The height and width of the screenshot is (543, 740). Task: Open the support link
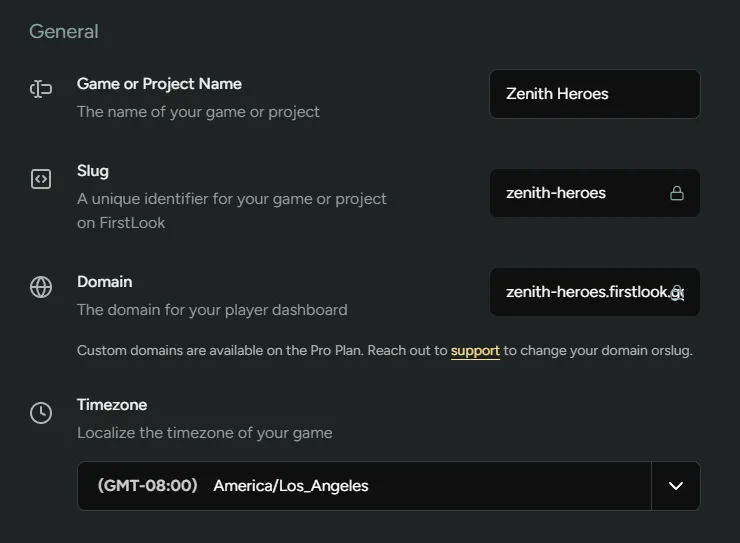click(475, 351)
